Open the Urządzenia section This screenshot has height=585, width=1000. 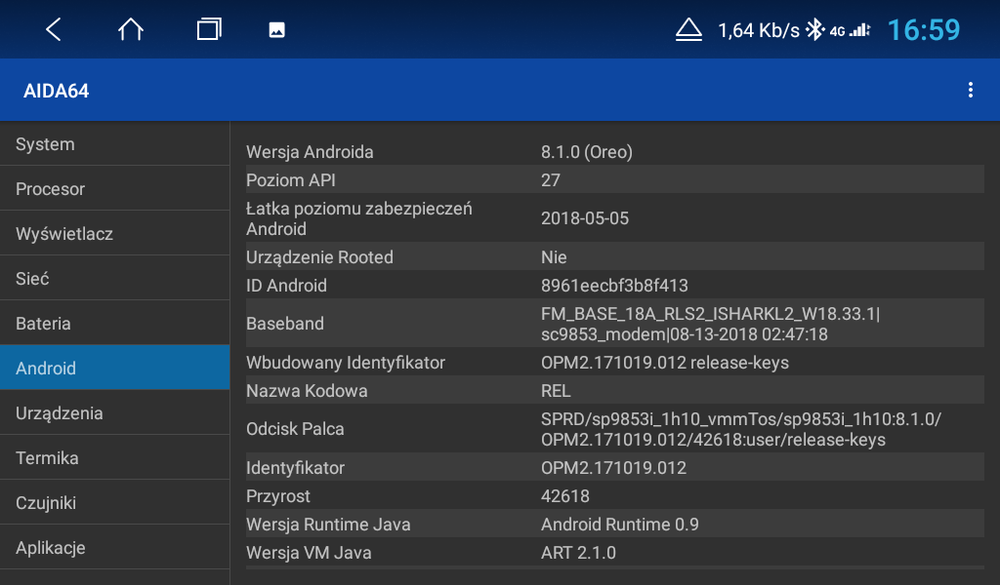115,412
